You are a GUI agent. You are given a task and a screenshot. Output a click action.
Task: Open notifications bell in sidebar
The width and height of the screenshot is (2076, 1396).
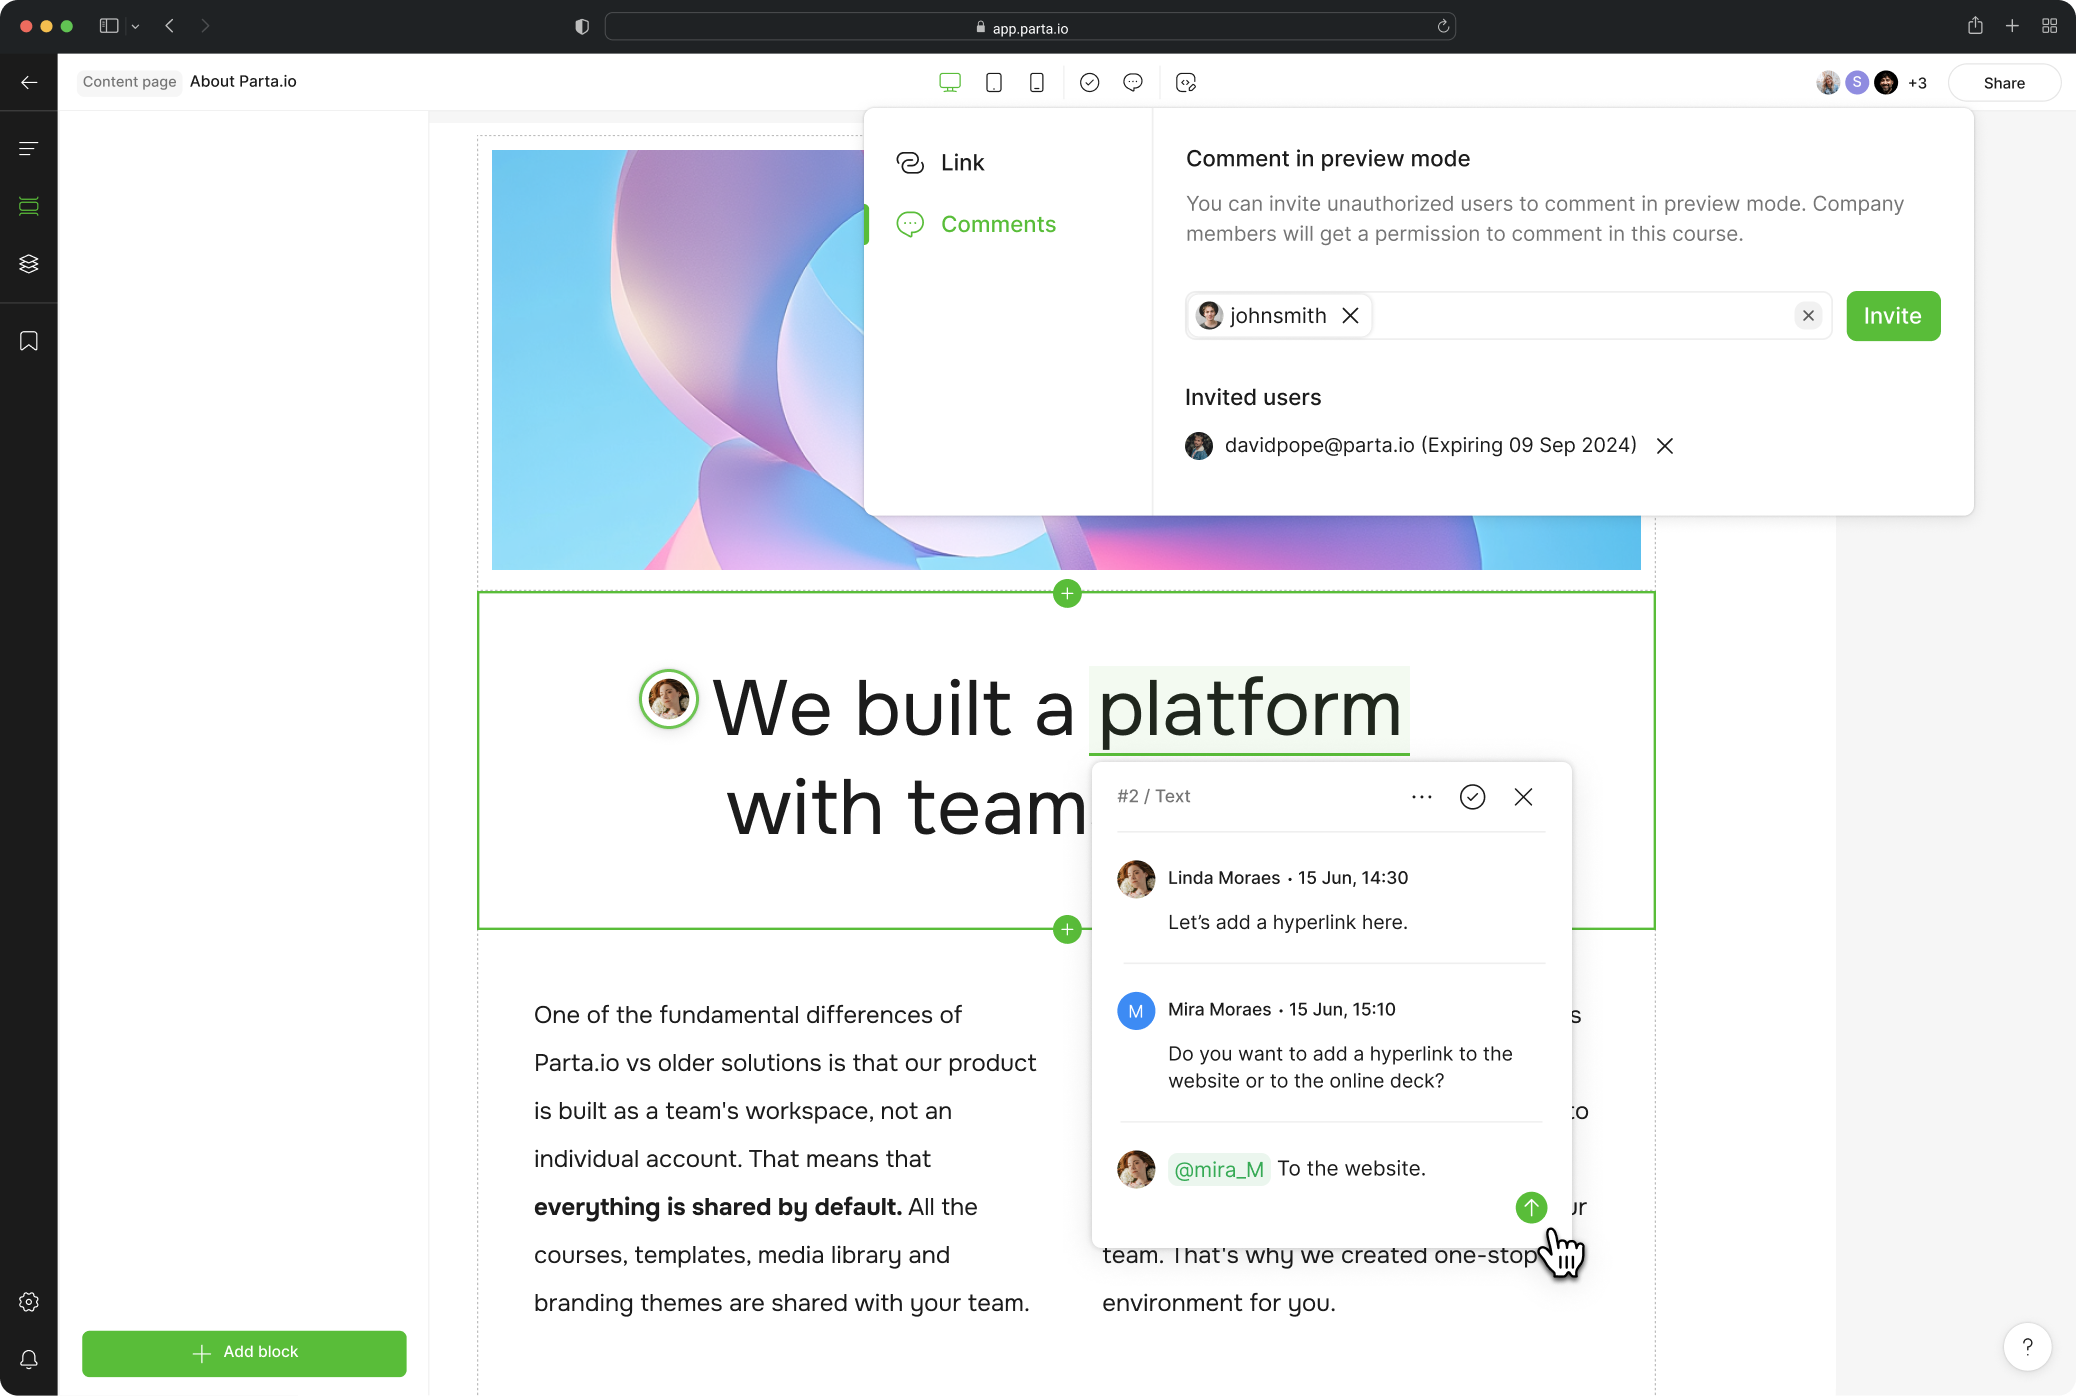(28, 1359)
